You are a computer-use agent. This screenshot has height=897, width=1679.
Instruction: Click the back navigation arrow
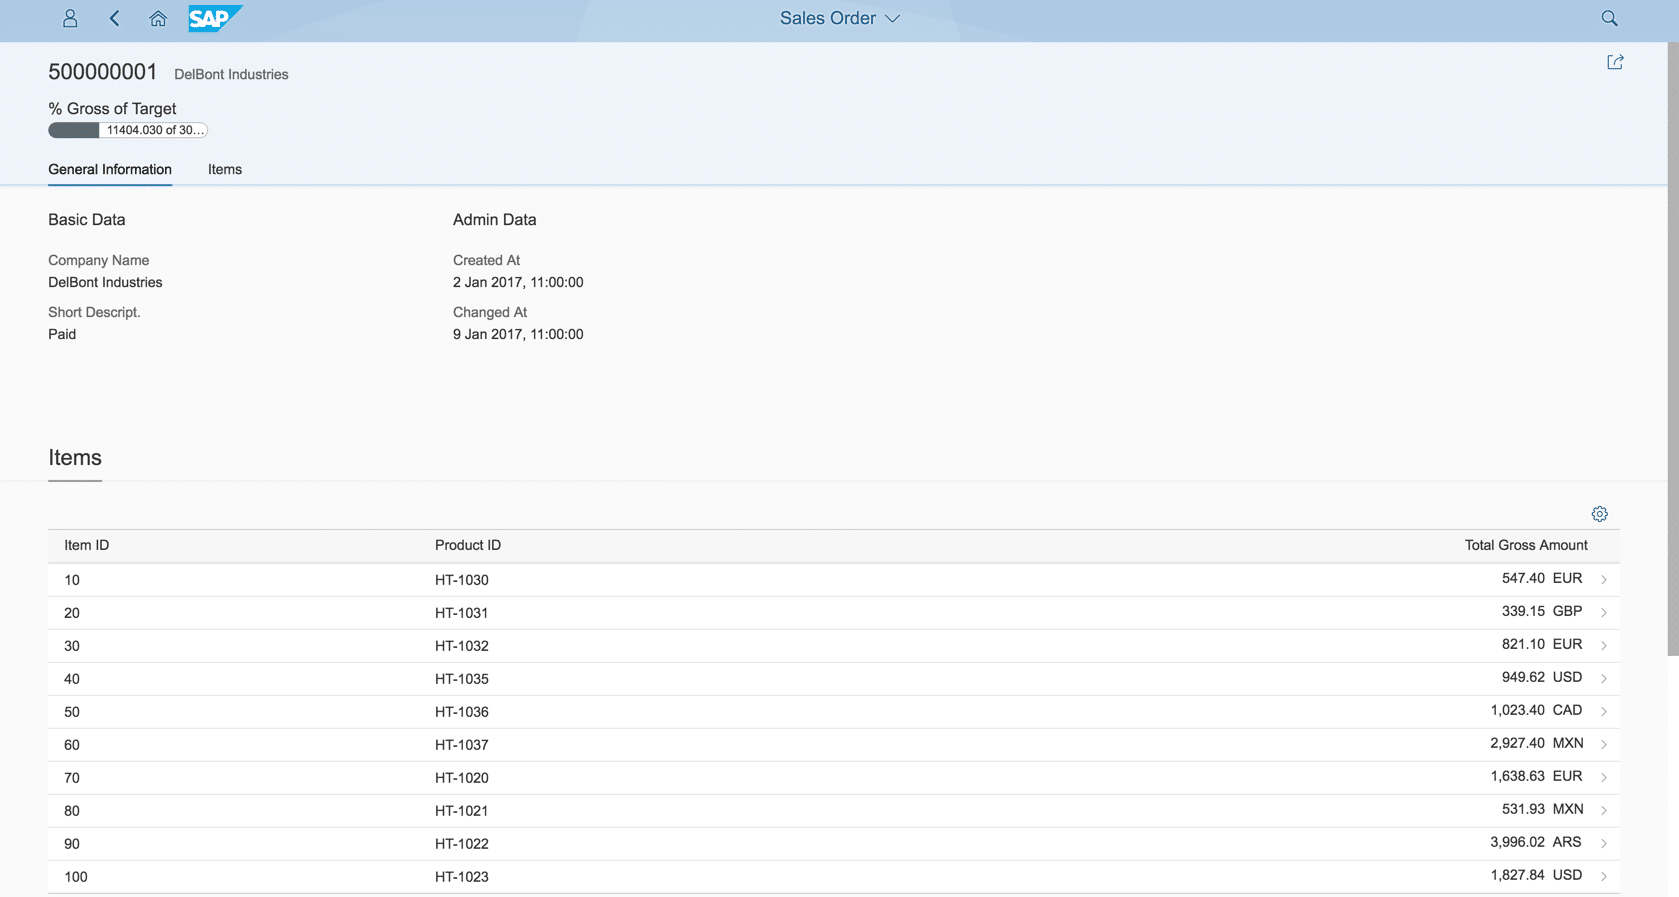point(115,18)
